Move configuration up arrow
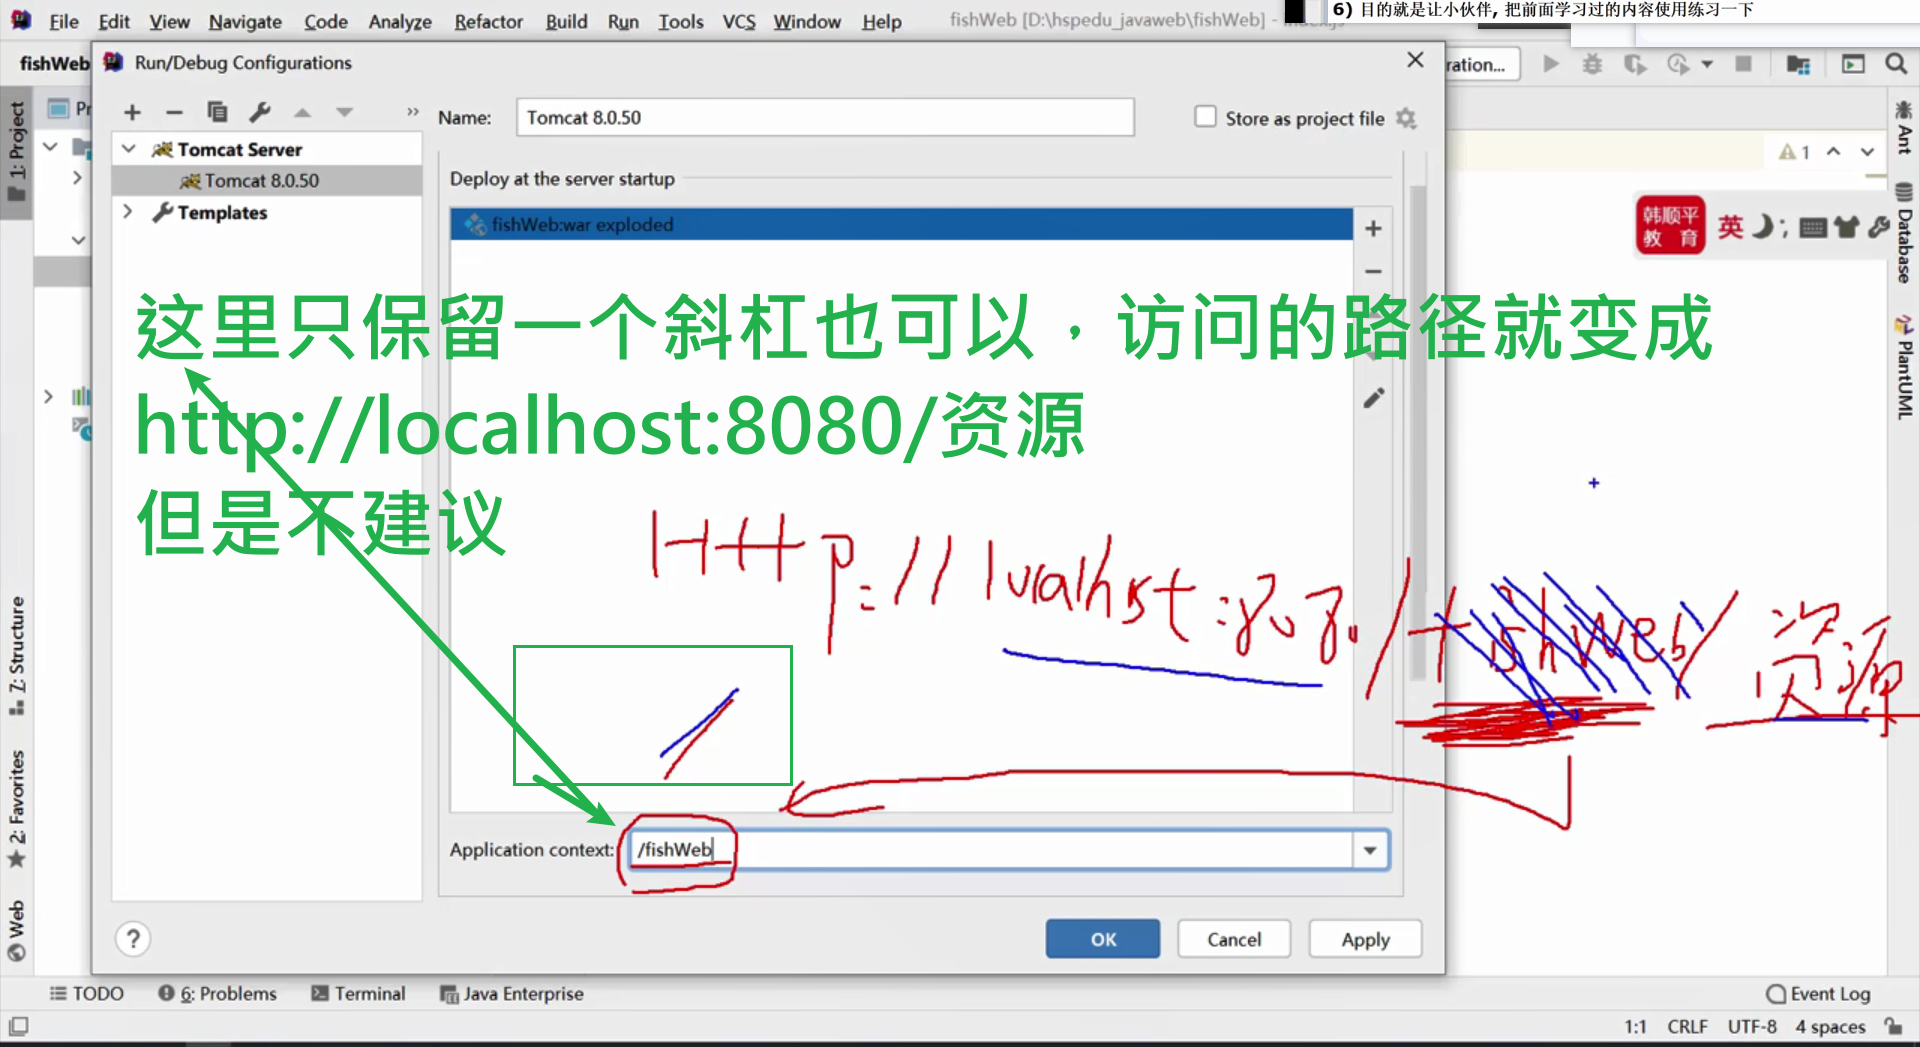Screen dimensions: 1920x1047 pos(302,113)
